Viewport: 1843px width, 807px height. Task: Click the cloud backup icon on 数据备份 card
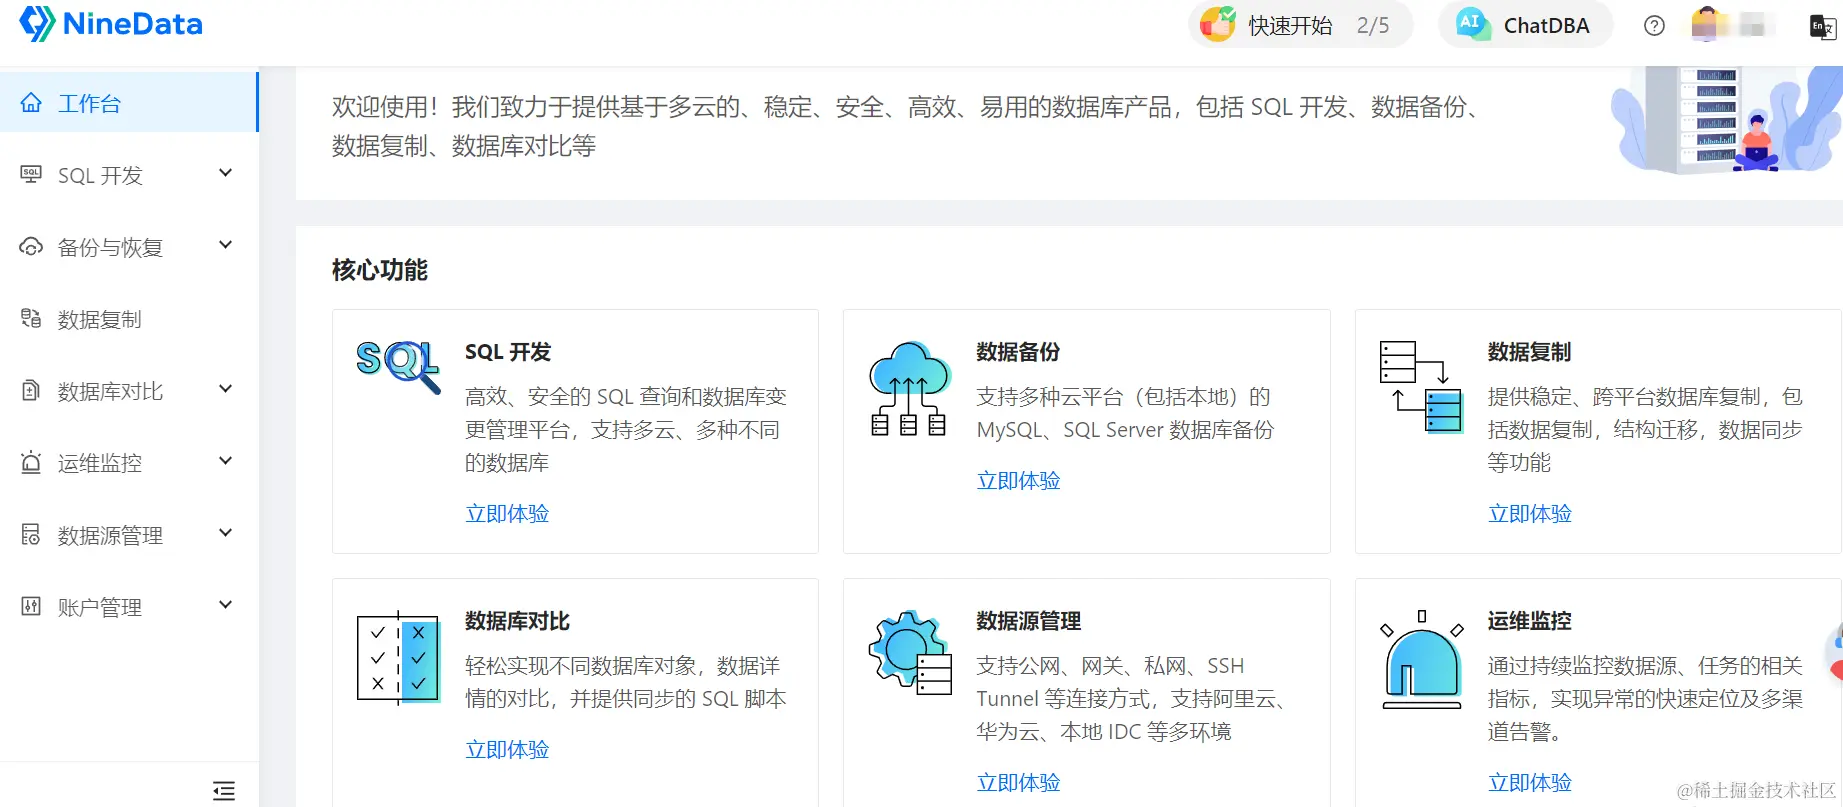pos(909,388)
